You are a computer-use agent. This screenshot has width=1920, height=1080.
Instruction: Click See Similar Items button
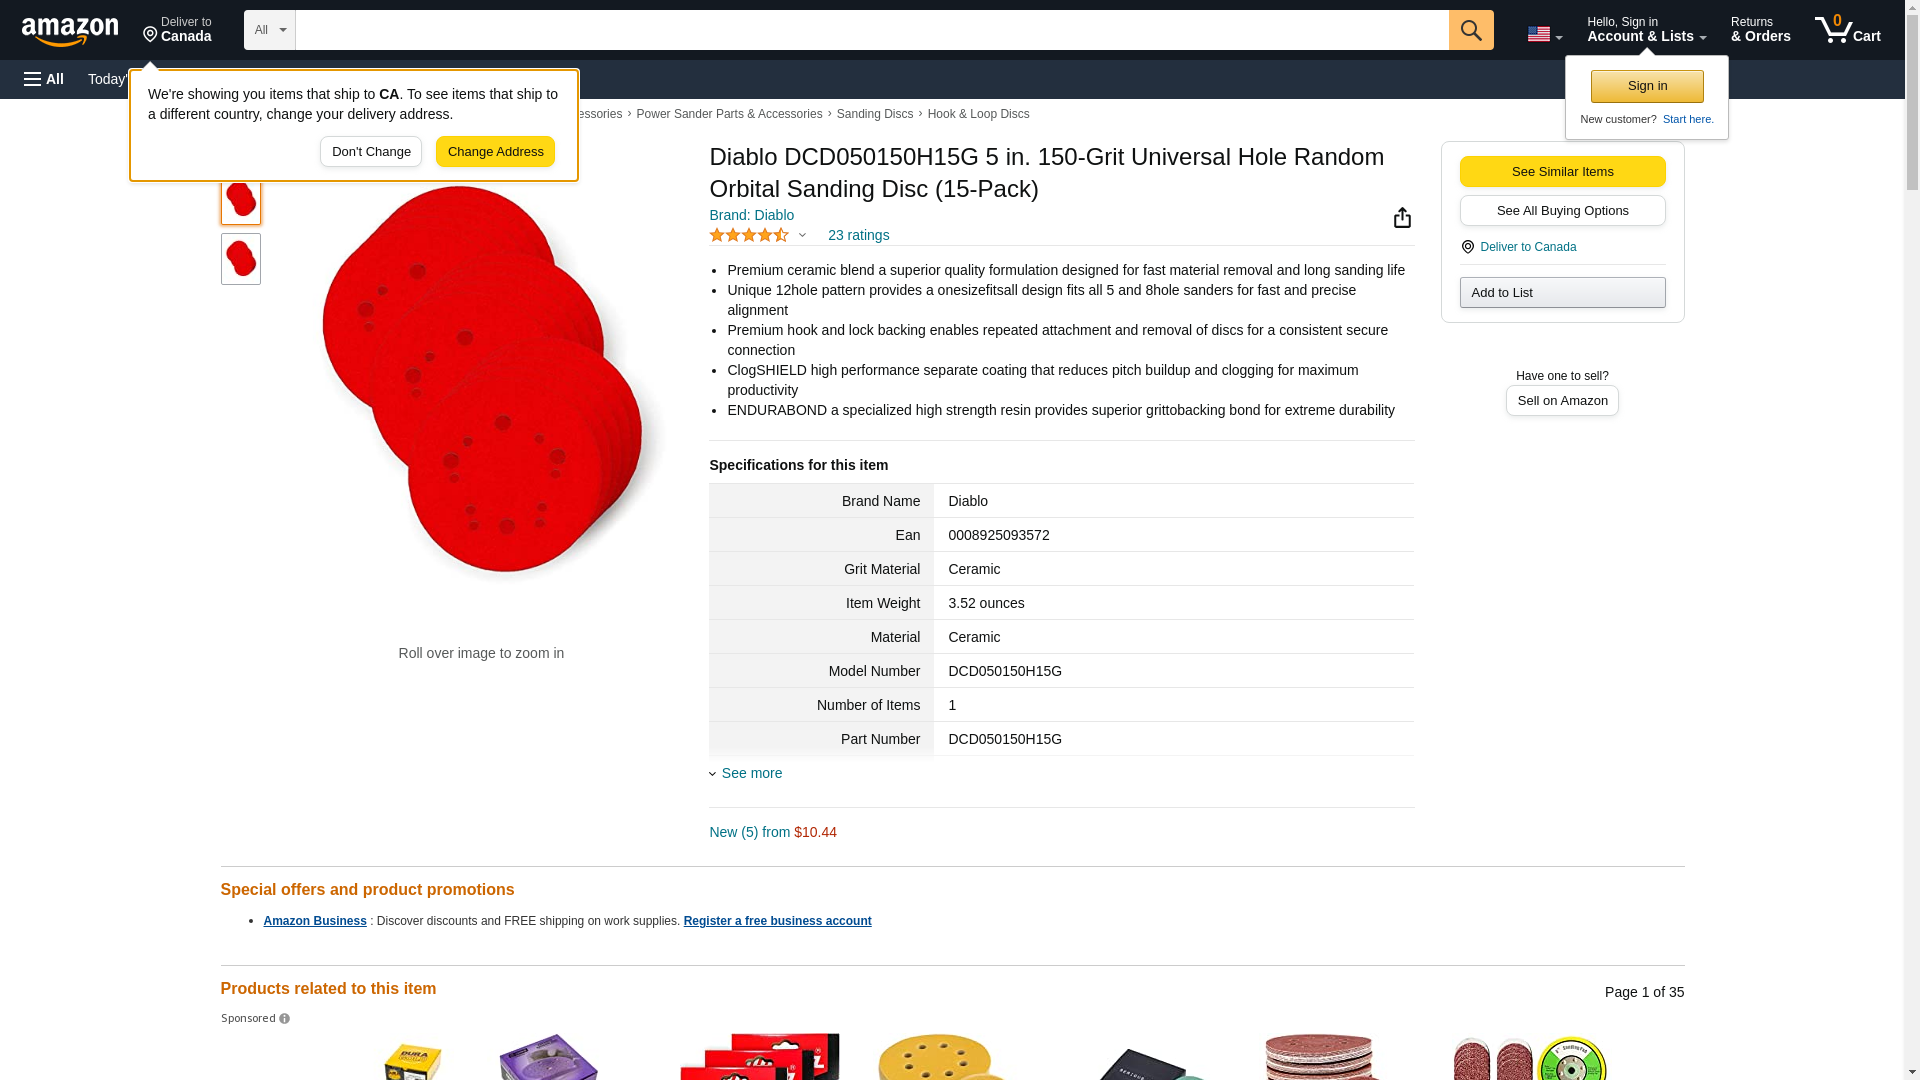[x=1562, y=171]
